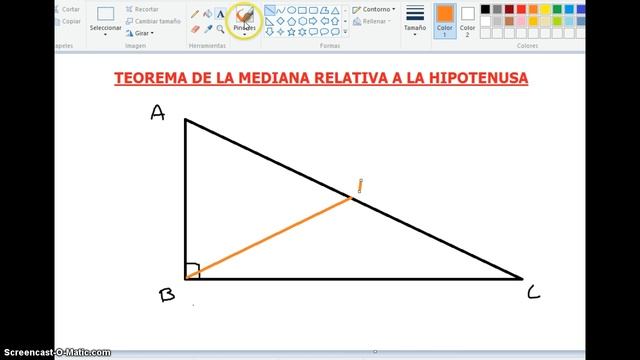Screen dimensions: 640x360
Task: Choose the Up arrow shape
Action: coord(335,21)
